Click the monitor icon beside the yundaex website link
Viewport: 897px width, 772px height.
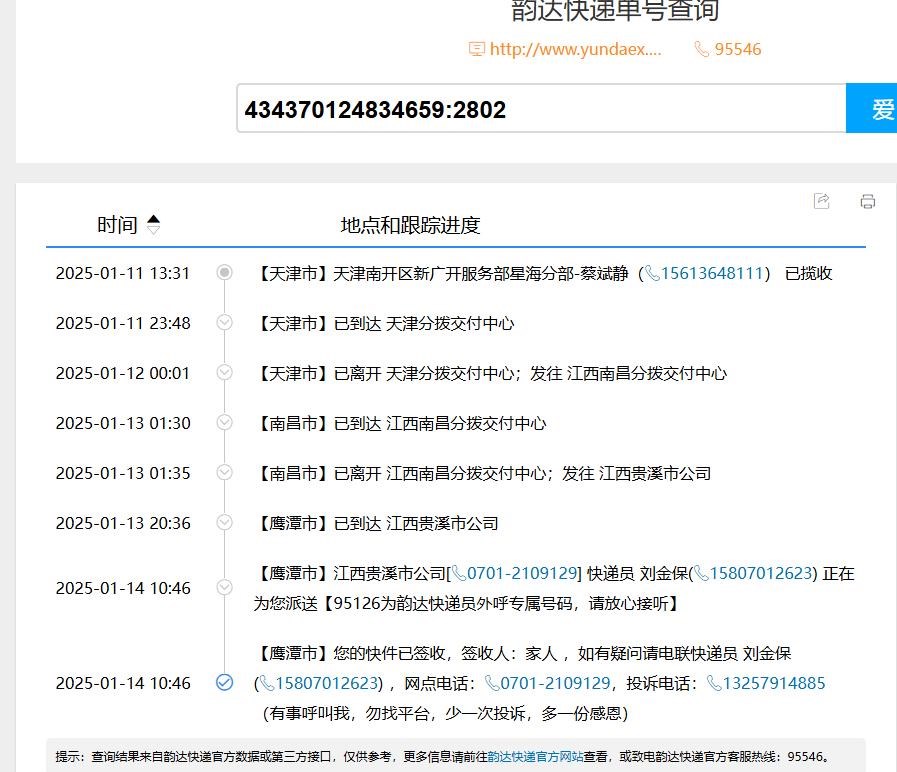click(x=477, y=49)
